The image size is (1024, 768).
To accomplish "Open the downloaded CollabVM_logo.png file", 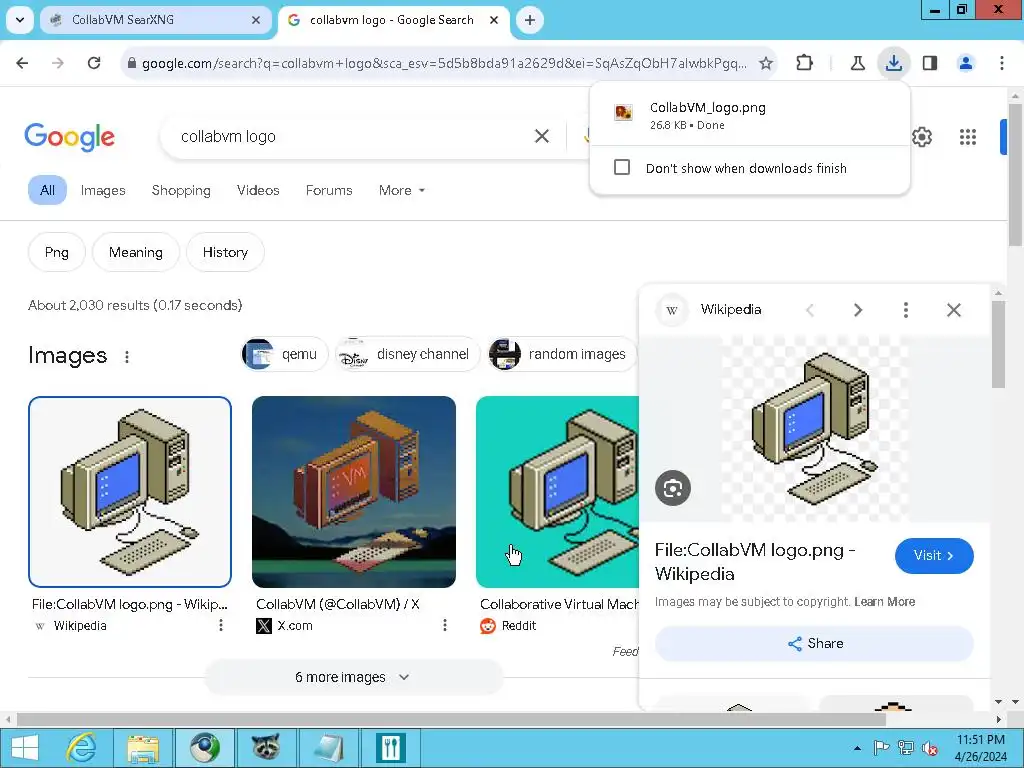I will tap(749, 114).
